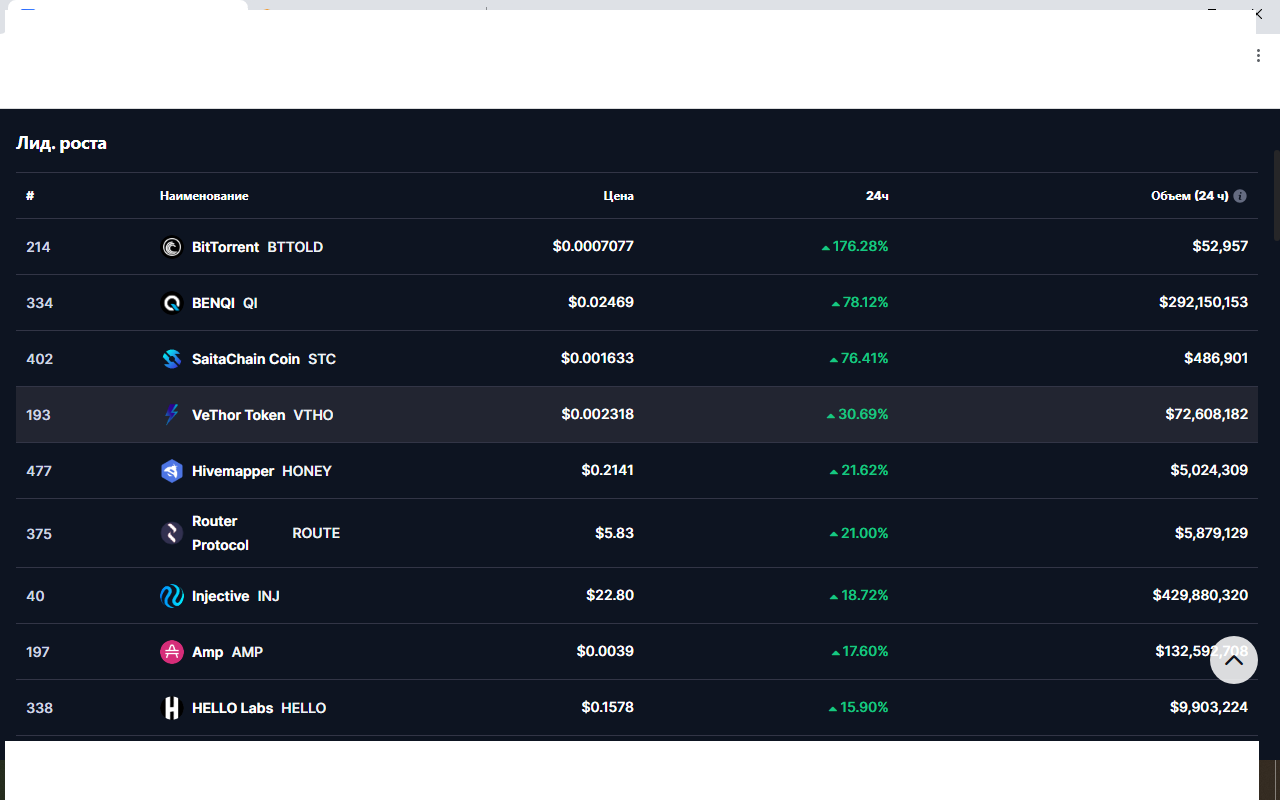Click the SaitaChain Coin logo icon

click(172, 359)
